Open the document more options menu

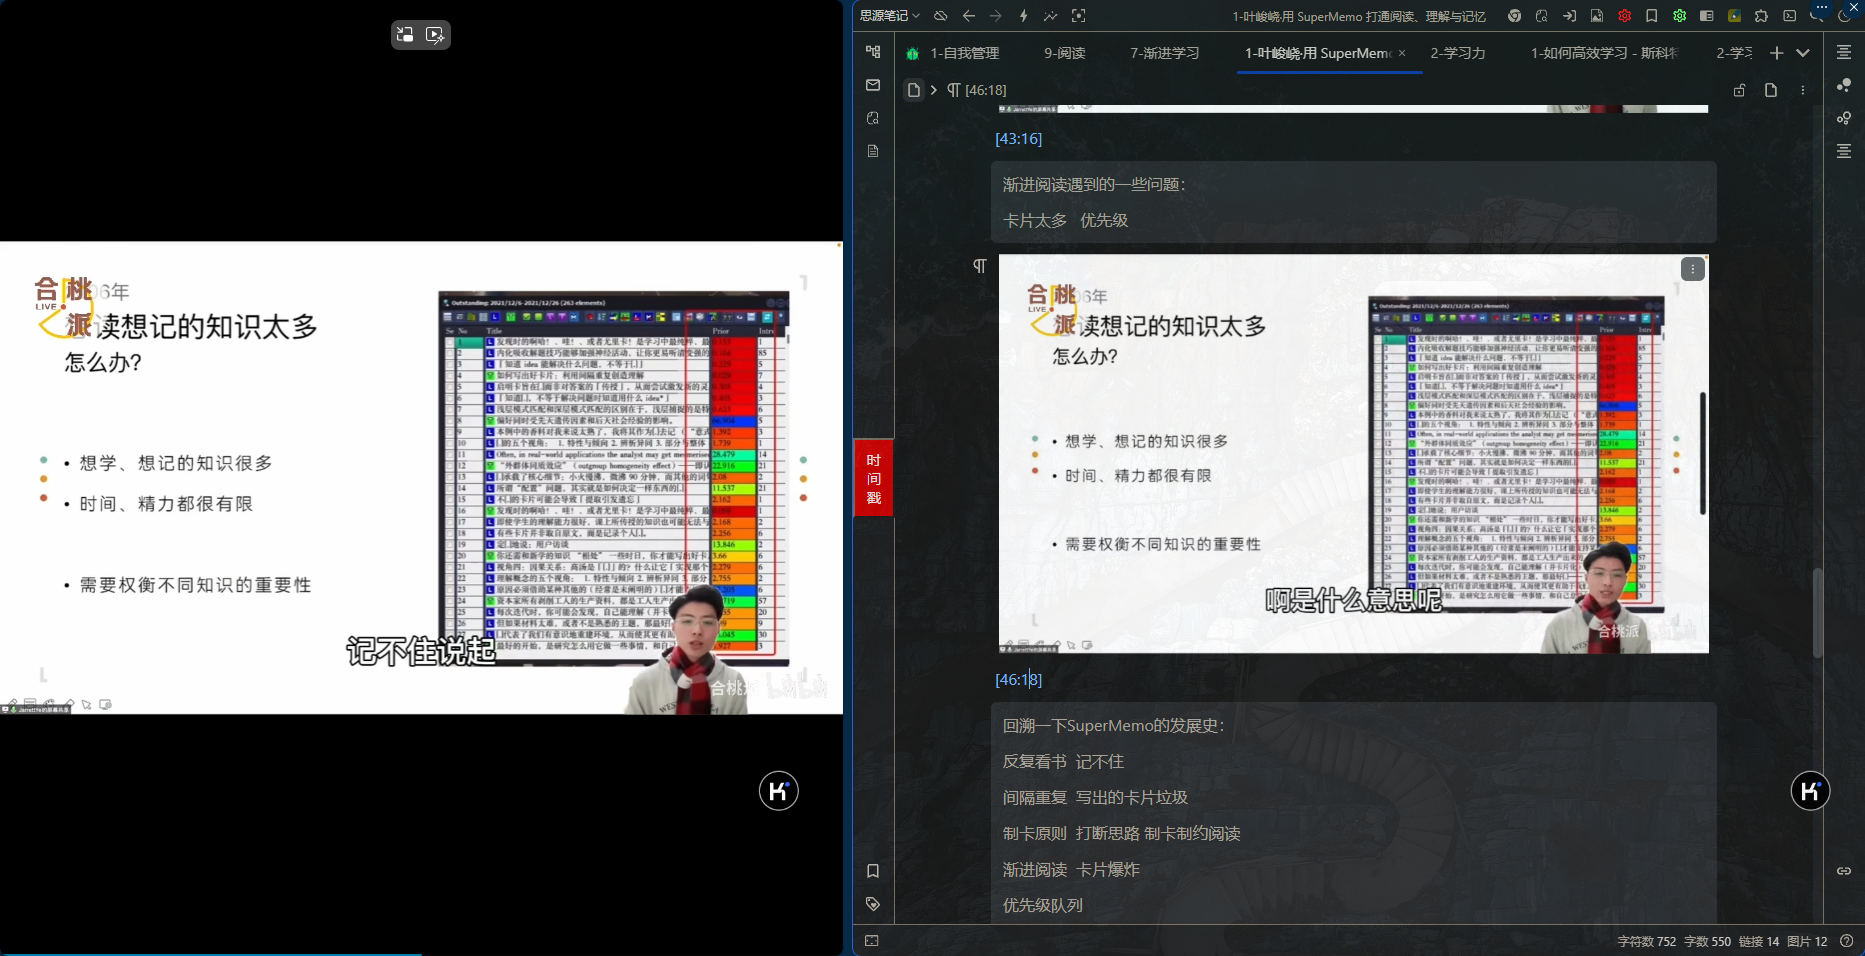click(x=1803, y=90)
